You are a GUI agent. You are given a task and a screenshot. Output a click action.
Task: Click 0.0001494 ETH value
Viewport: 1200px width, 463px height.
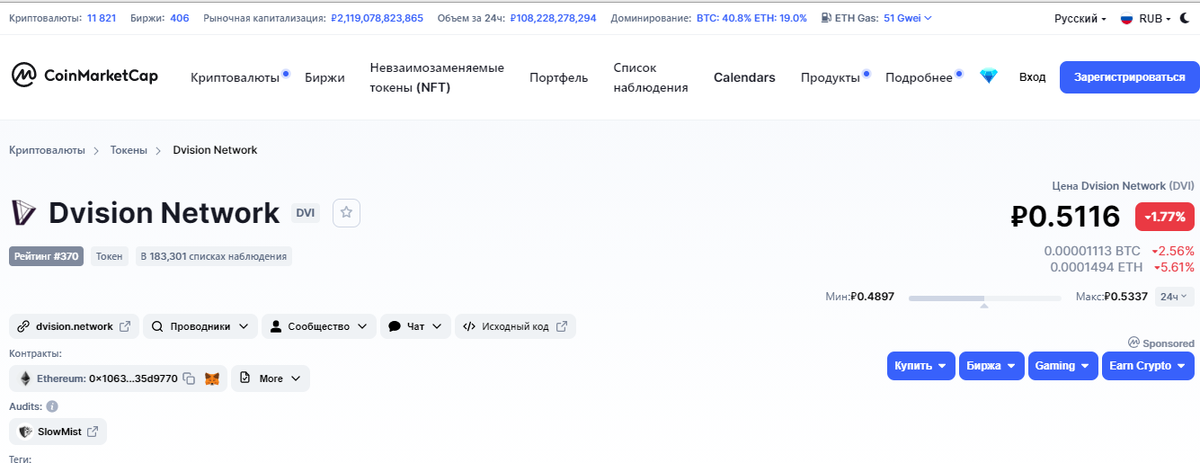[x=1096, y=267]
